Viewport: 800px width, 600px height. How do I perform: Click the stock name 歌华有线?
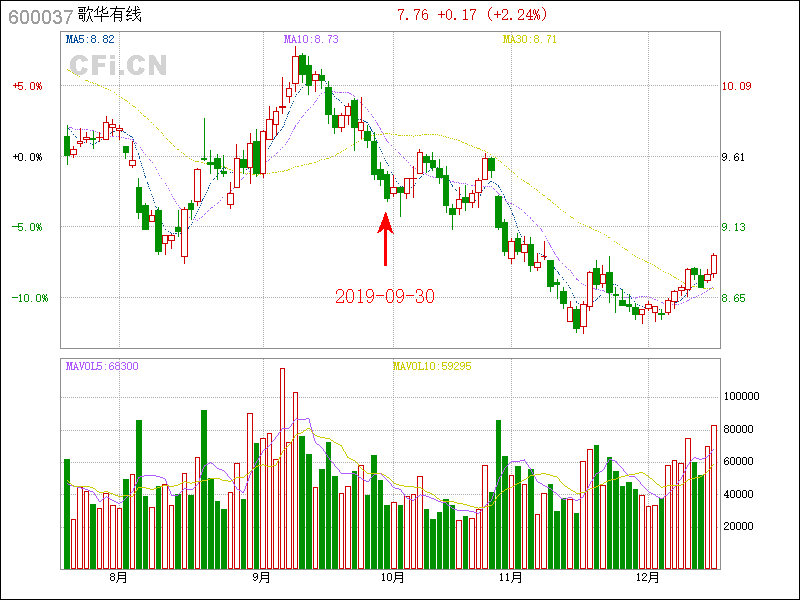click(x=109, y=15)
